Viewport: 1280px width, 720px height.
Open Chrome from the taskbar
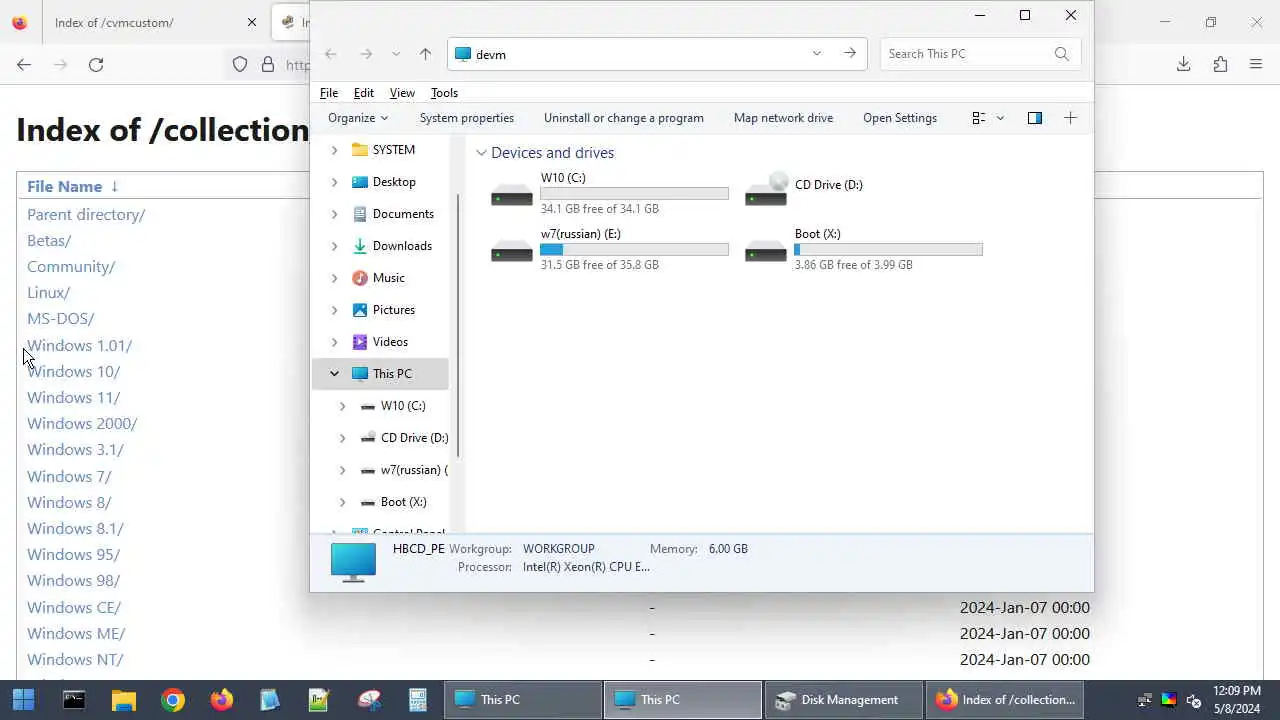pos(173,700)
